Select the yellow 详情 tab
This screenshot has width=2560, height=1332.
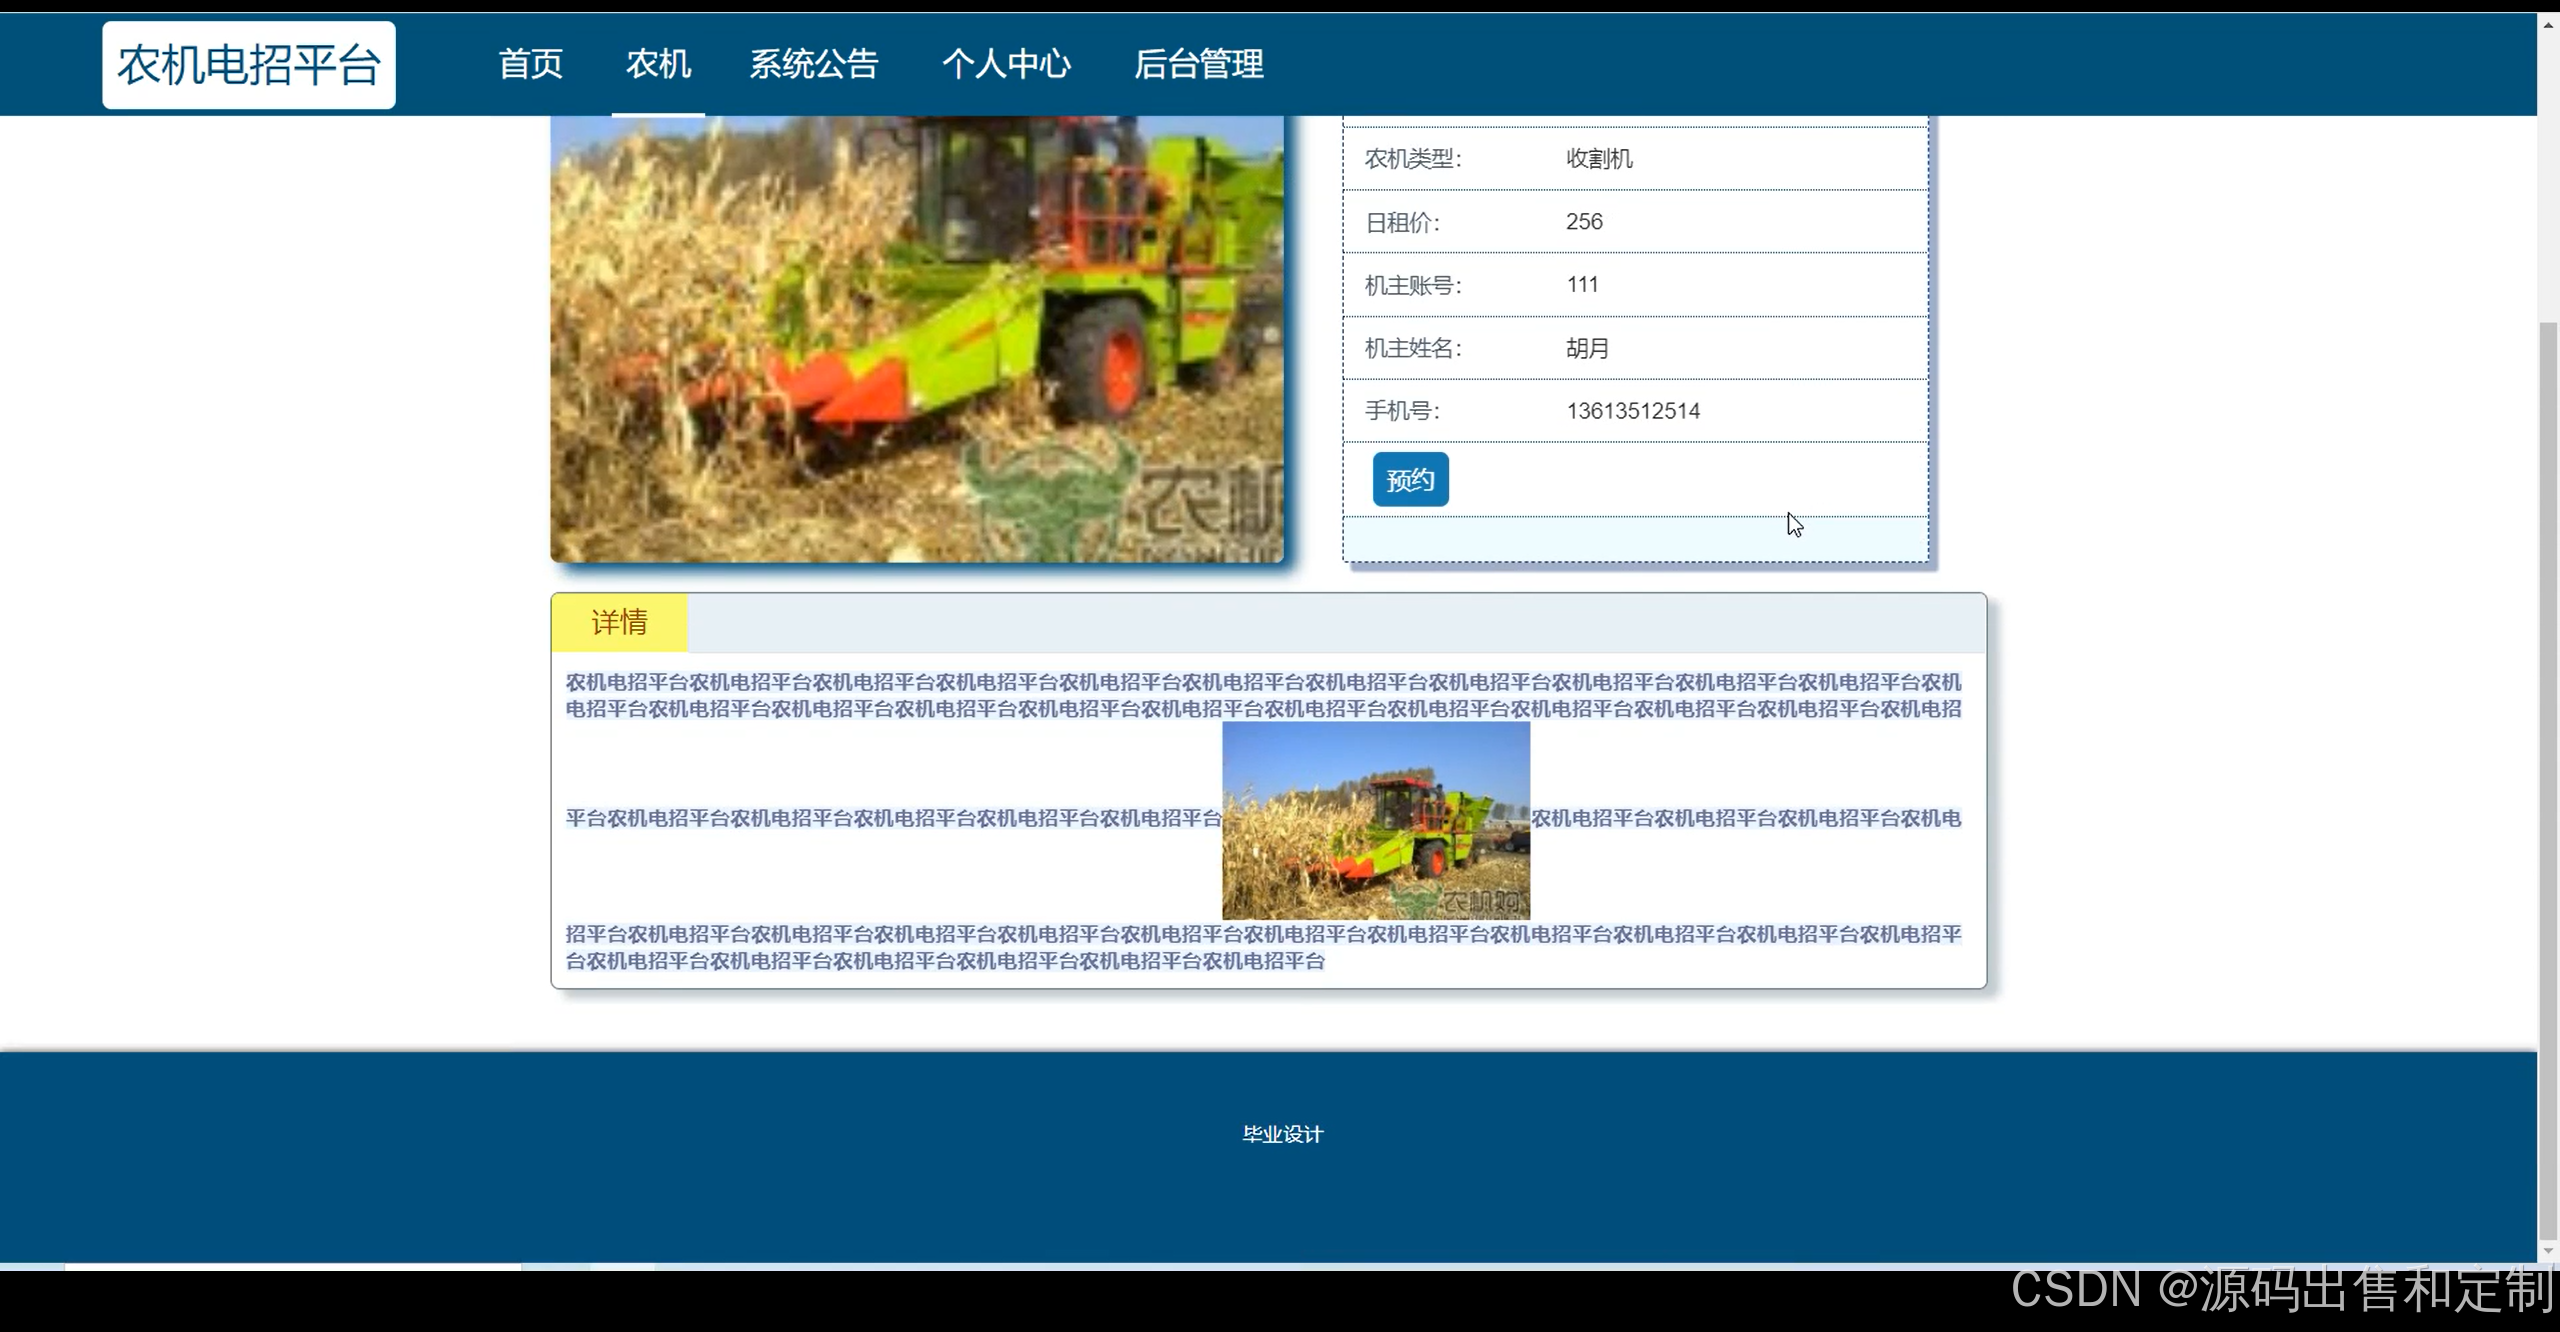pos(619,622)
